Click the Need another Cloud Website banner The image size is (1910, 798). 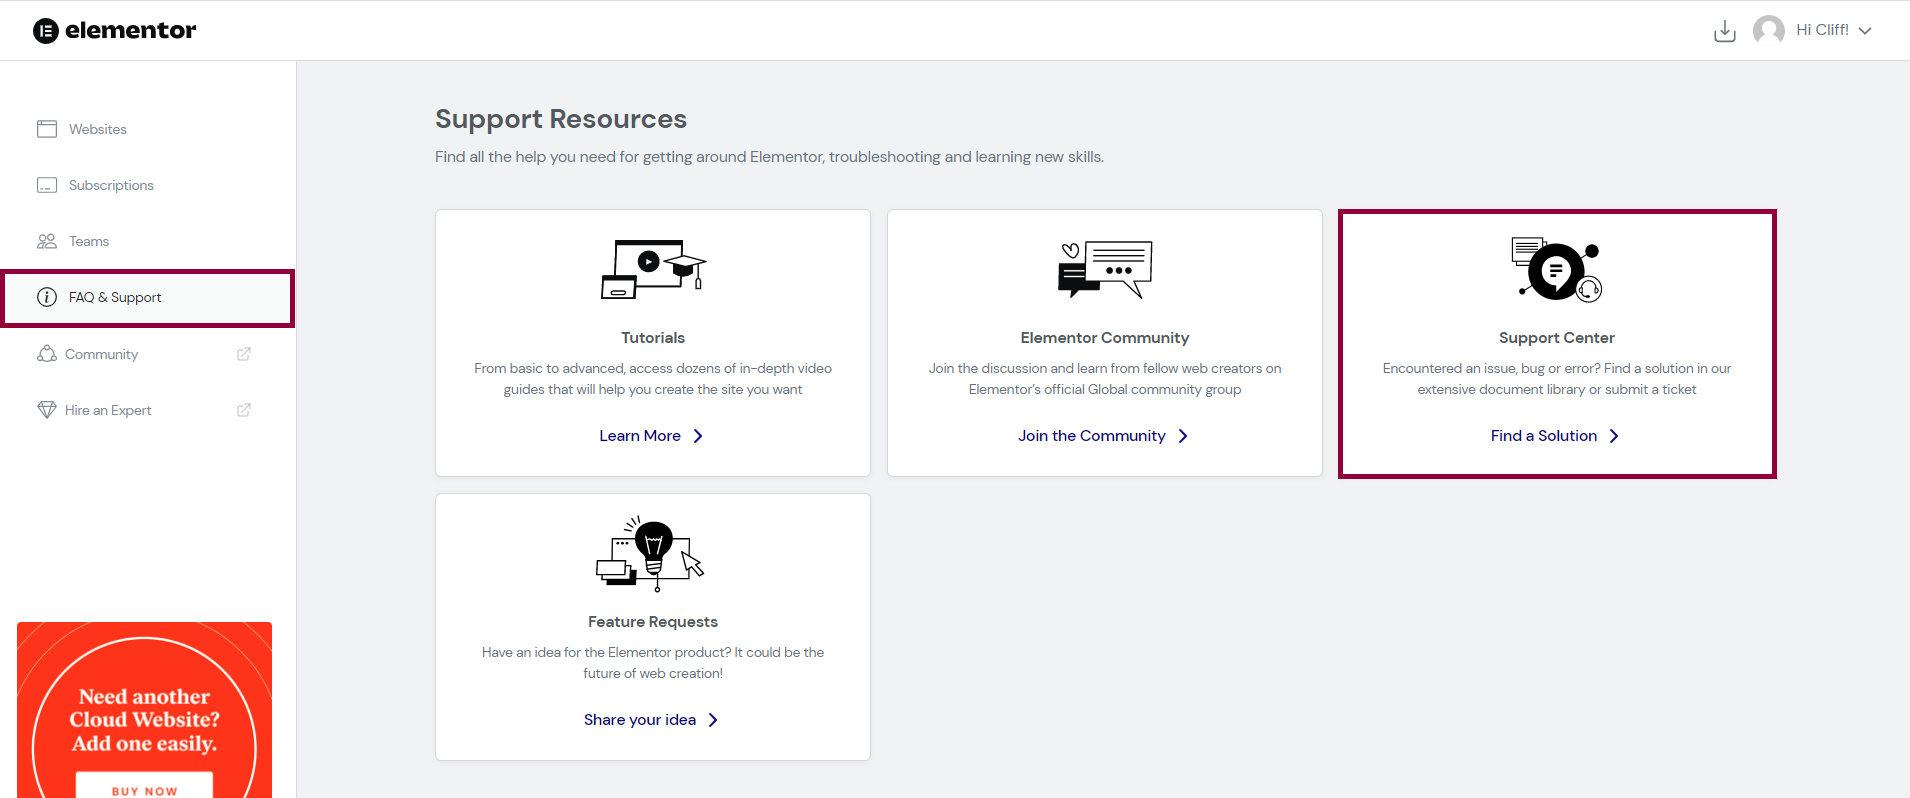tap(144, 710)
